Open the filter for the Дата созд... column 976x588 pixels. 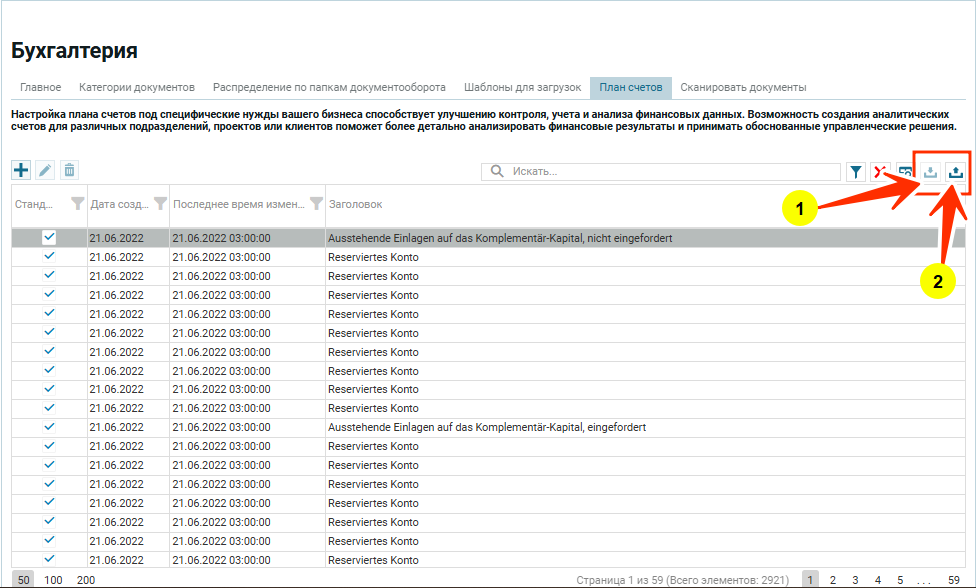pyautogui.click(x=158, y=204)
